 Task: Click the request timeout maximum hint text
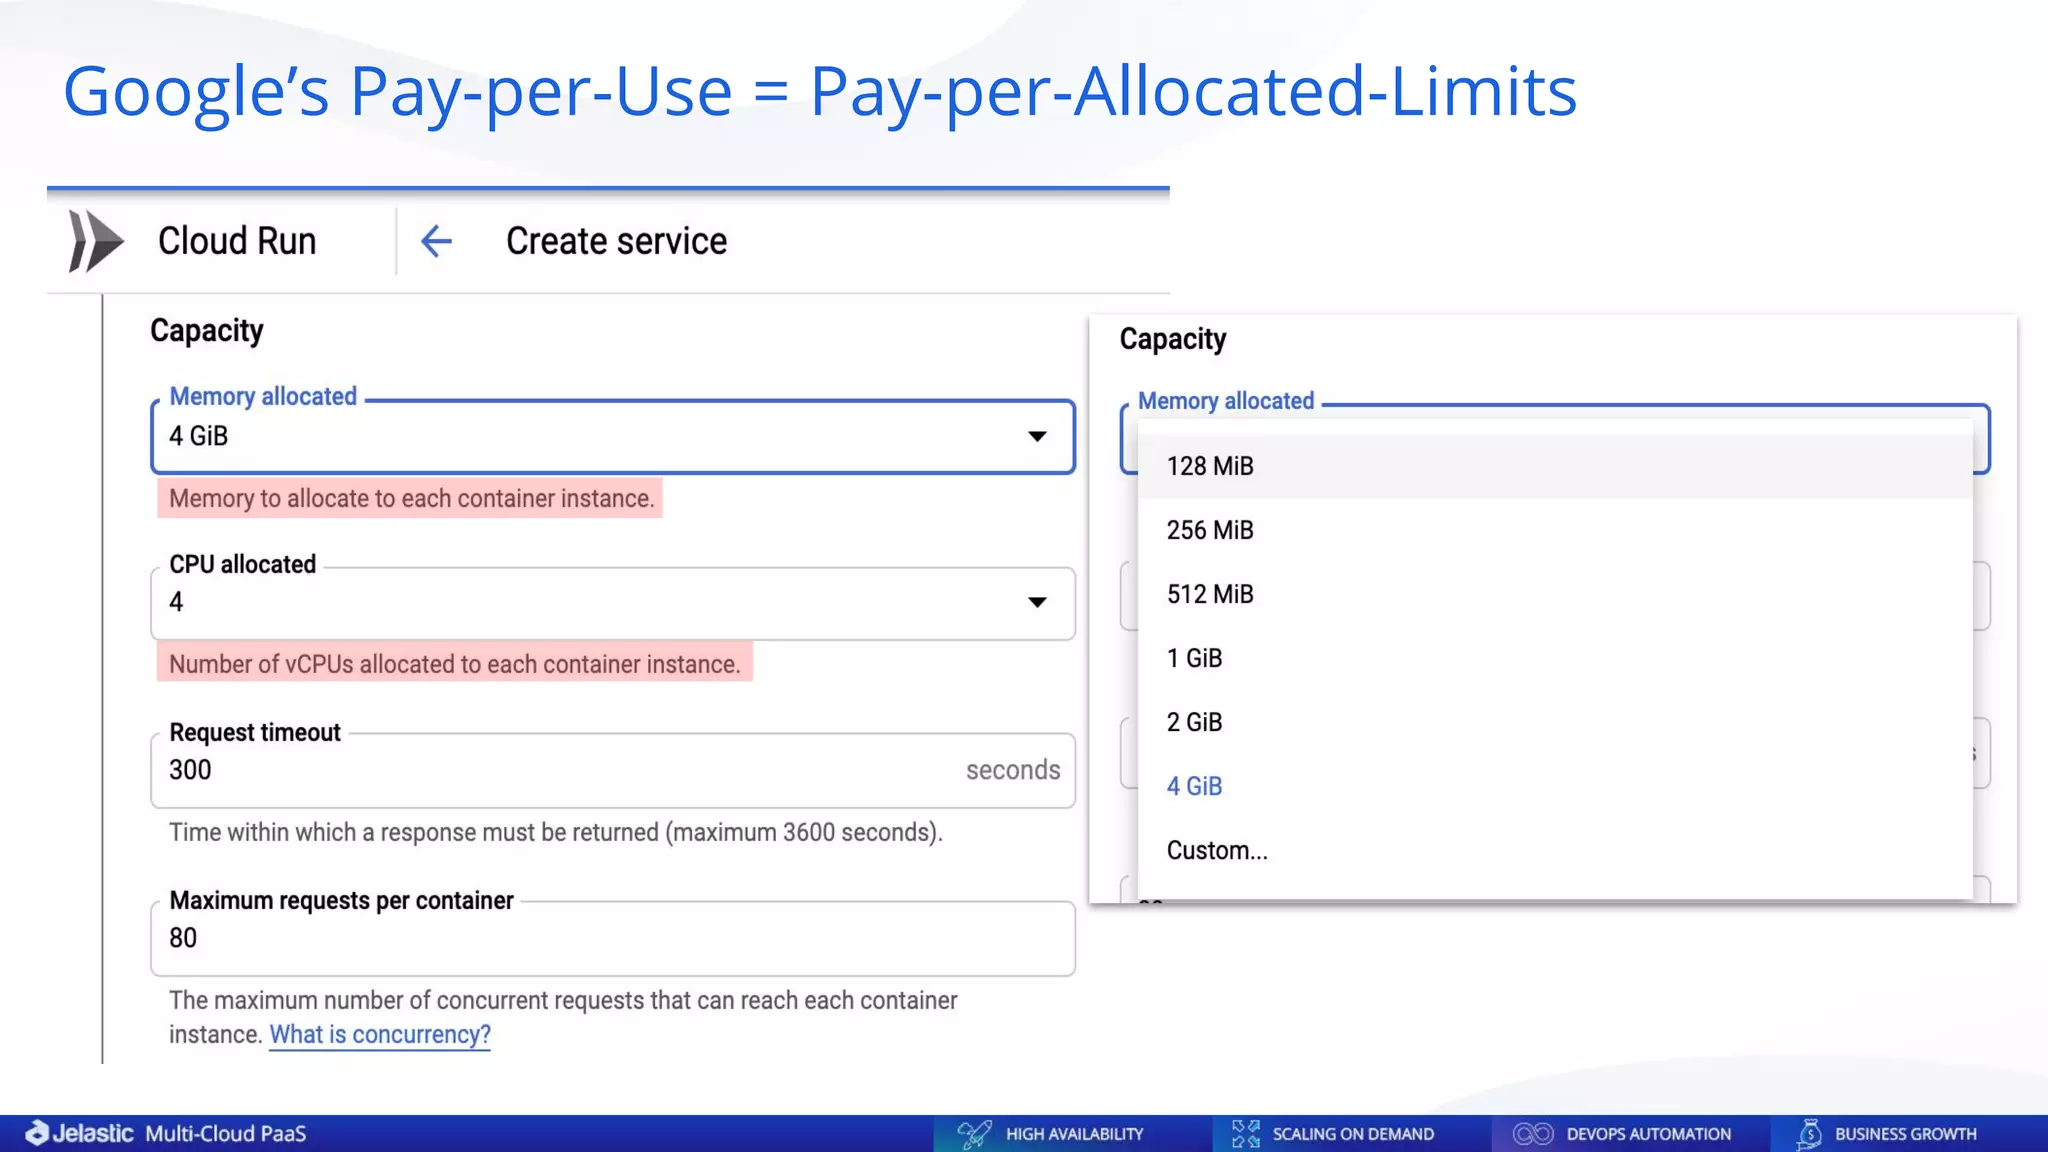[x=556, y=832]
